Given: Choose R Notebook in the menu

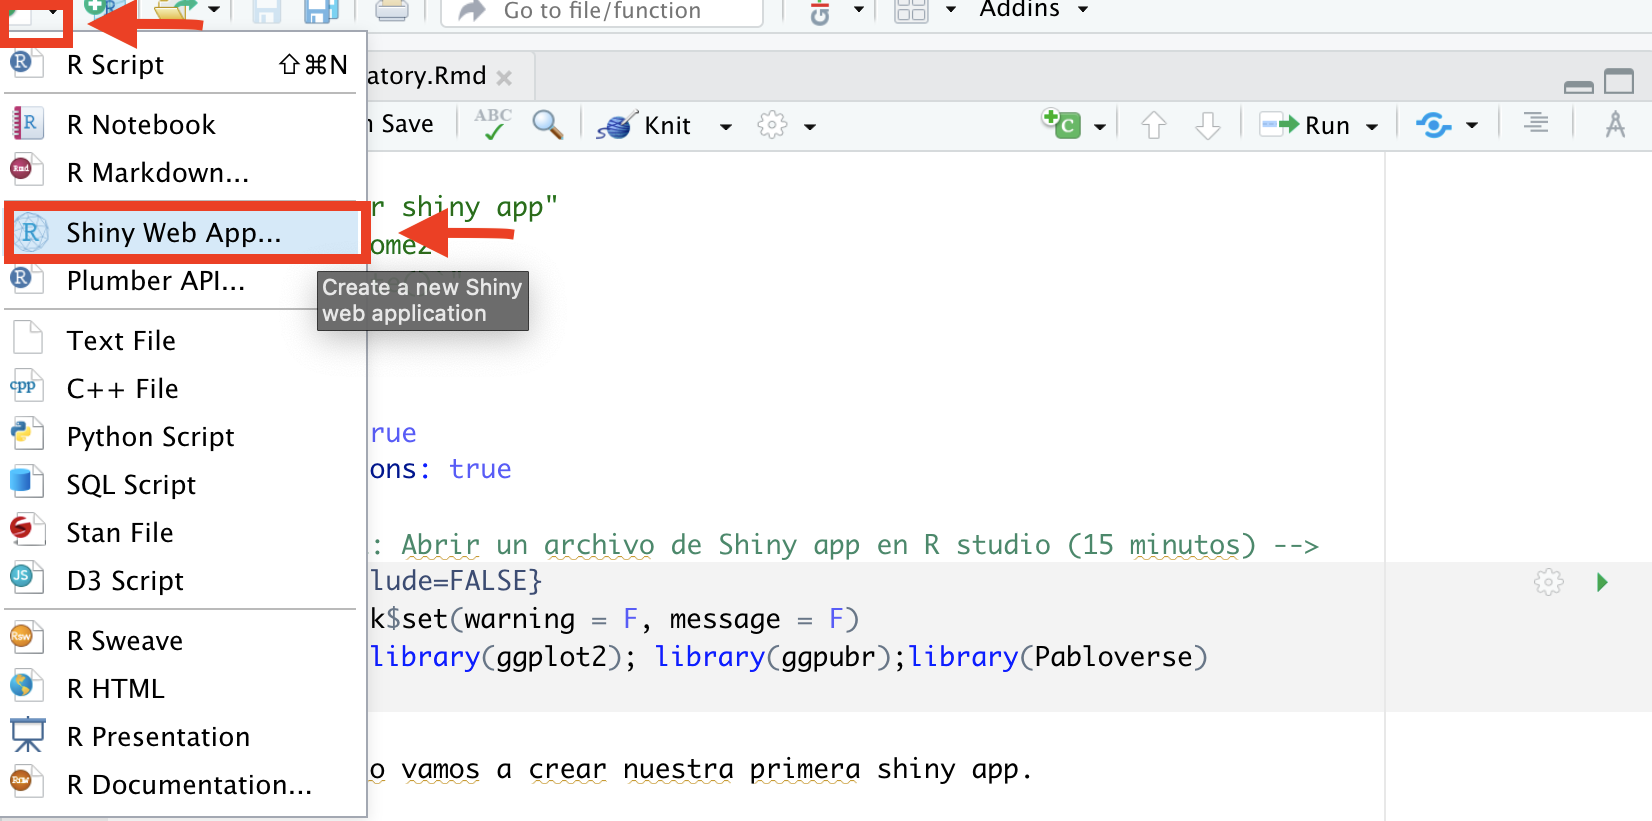Looking at the screenshot, I should coord(182,125).
